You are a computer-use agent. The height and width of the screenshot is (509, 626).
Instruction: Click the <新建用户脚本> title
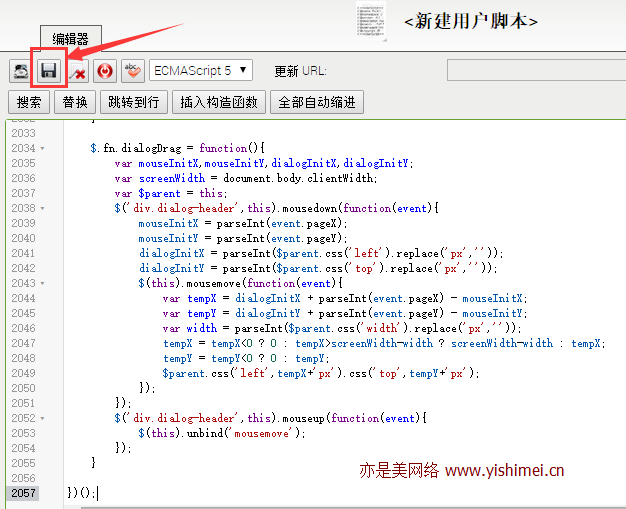pos(471,21)
